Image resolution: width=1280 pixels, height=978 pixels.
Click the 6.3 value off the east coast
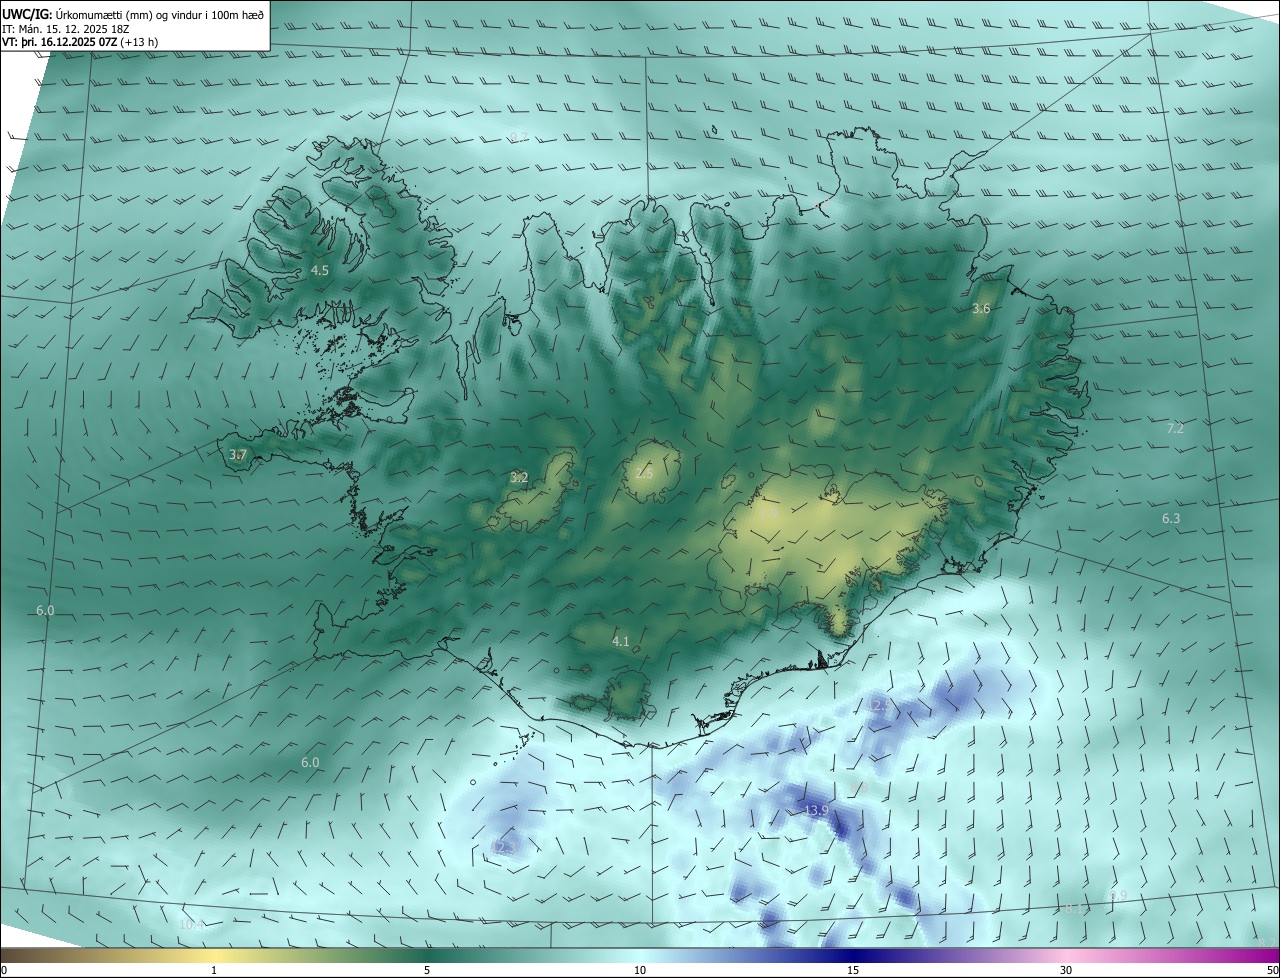click(1171, 519)
